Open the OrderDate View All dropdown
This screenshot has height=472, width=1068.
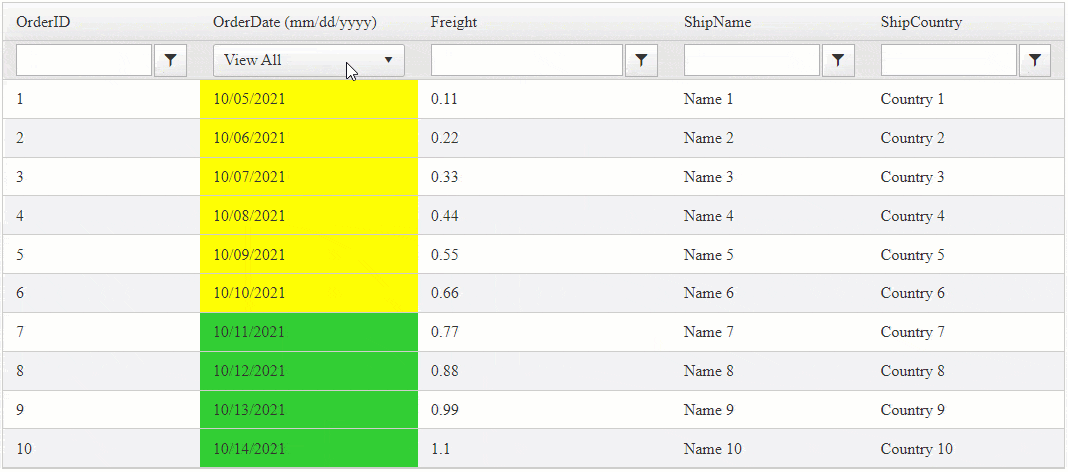309,61
